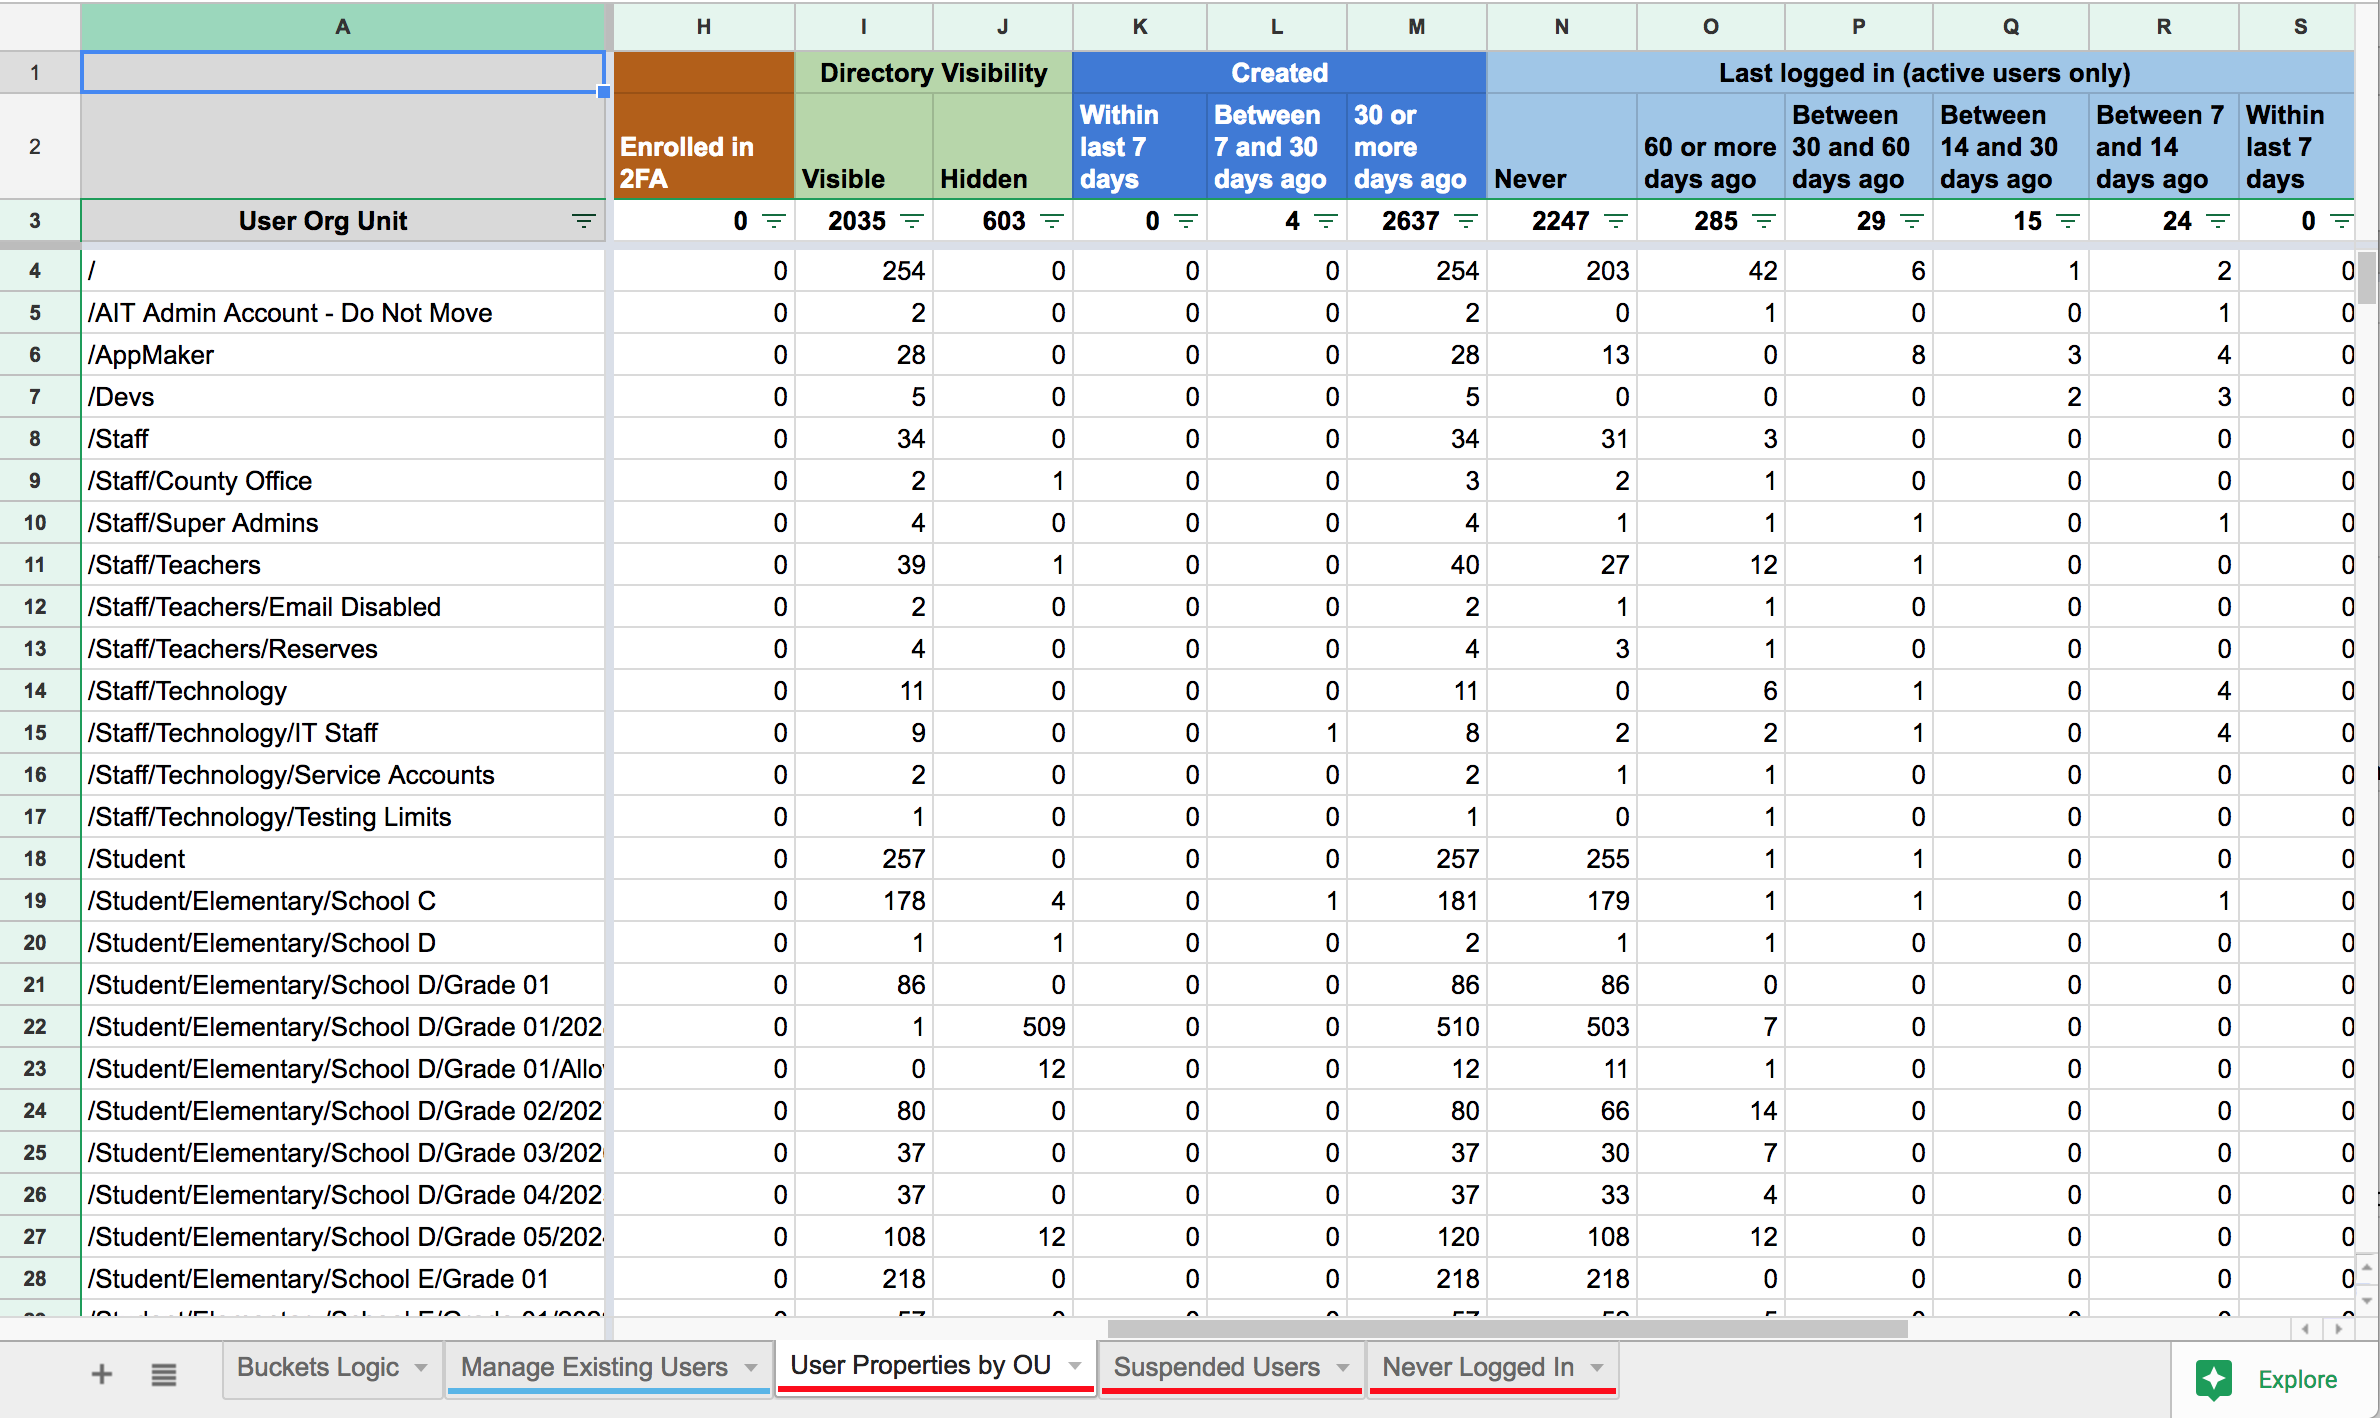
Task: Open filter icon for 30 or more days ago
Action: coord(1466,221)
